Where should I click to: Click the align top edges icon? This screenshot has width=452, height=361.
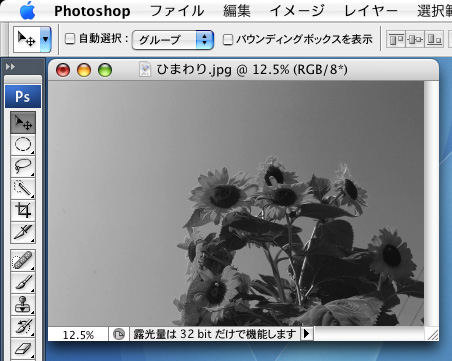(396, 40)
